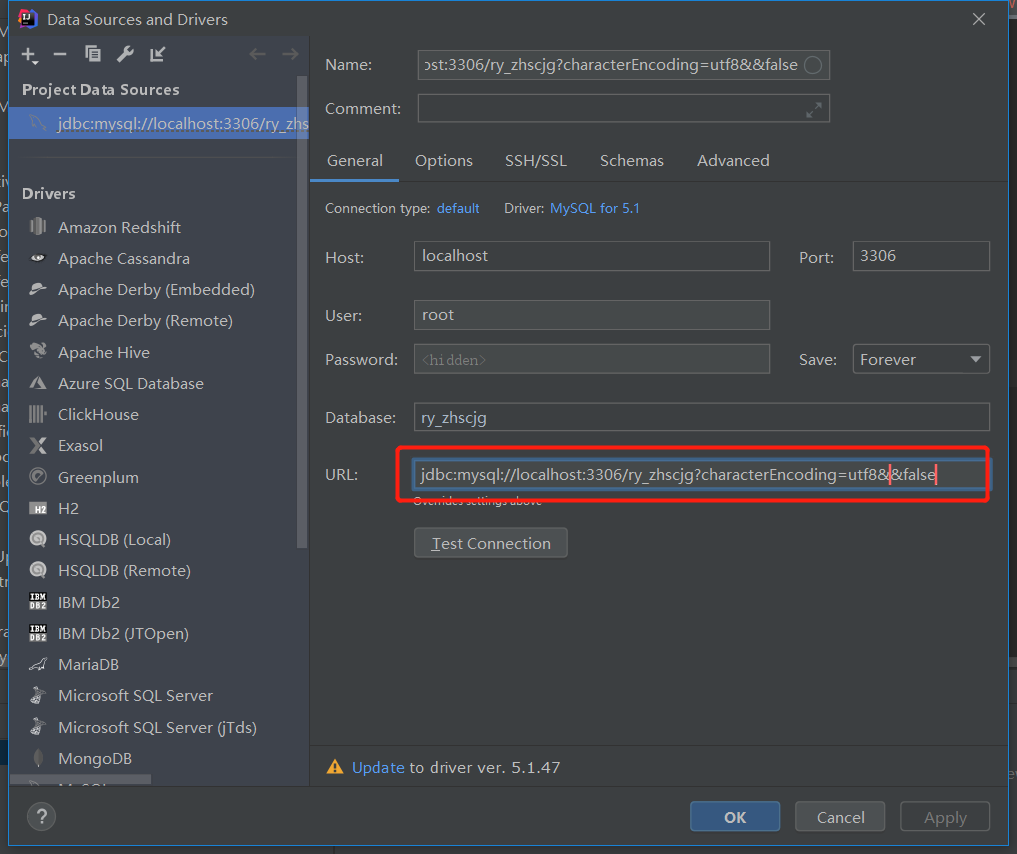Click the Remove data source minus icon
The image size is (1017, 854).
coord(60,54)
